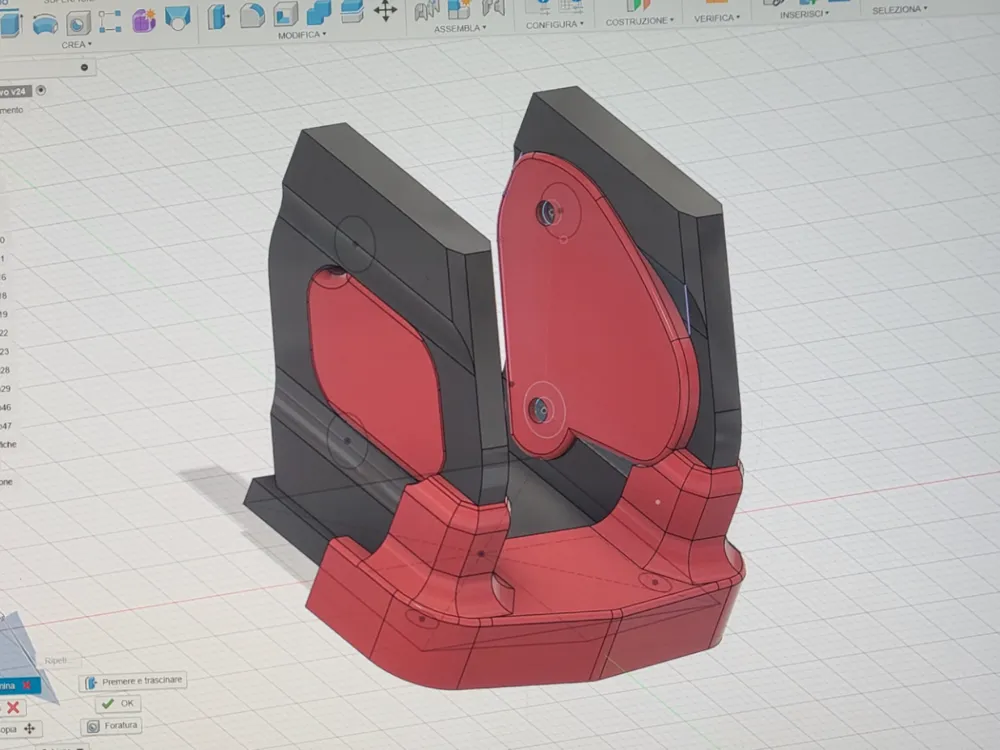The width and height of the screenshot is (1000, 750).
Task: Click the Move/Copy cross-arrows icon
Action: pos(385,10)
